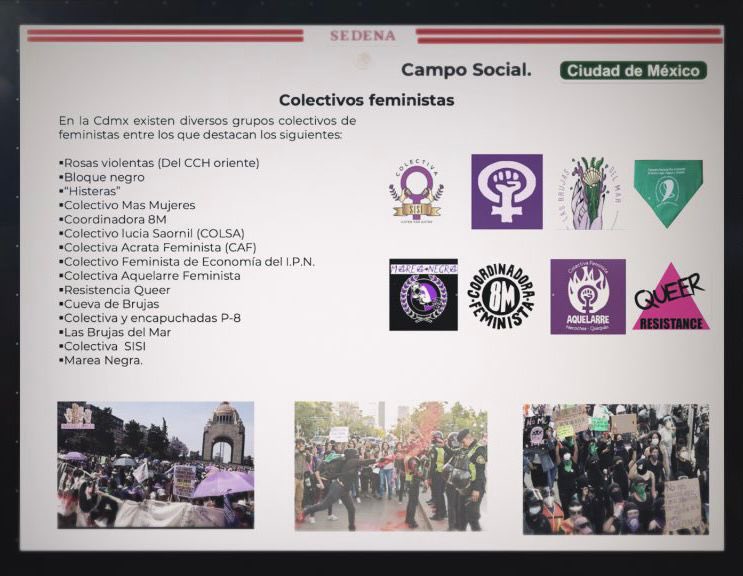The height and width of the screenshot is (576, 743).
Task: Click the Ciudad de México green badge
Action: (x=634, y=71)
